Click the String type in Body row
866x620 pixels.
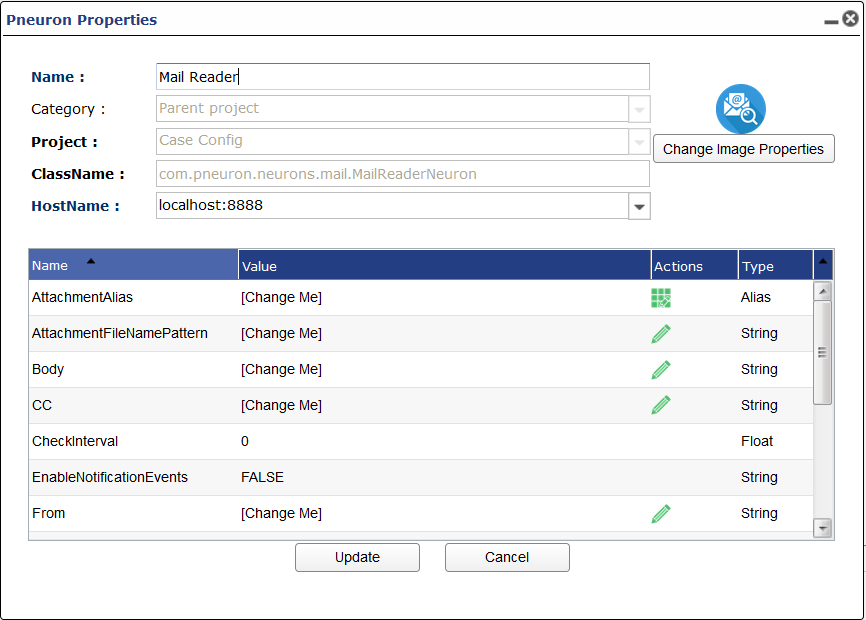coord(759,369)
